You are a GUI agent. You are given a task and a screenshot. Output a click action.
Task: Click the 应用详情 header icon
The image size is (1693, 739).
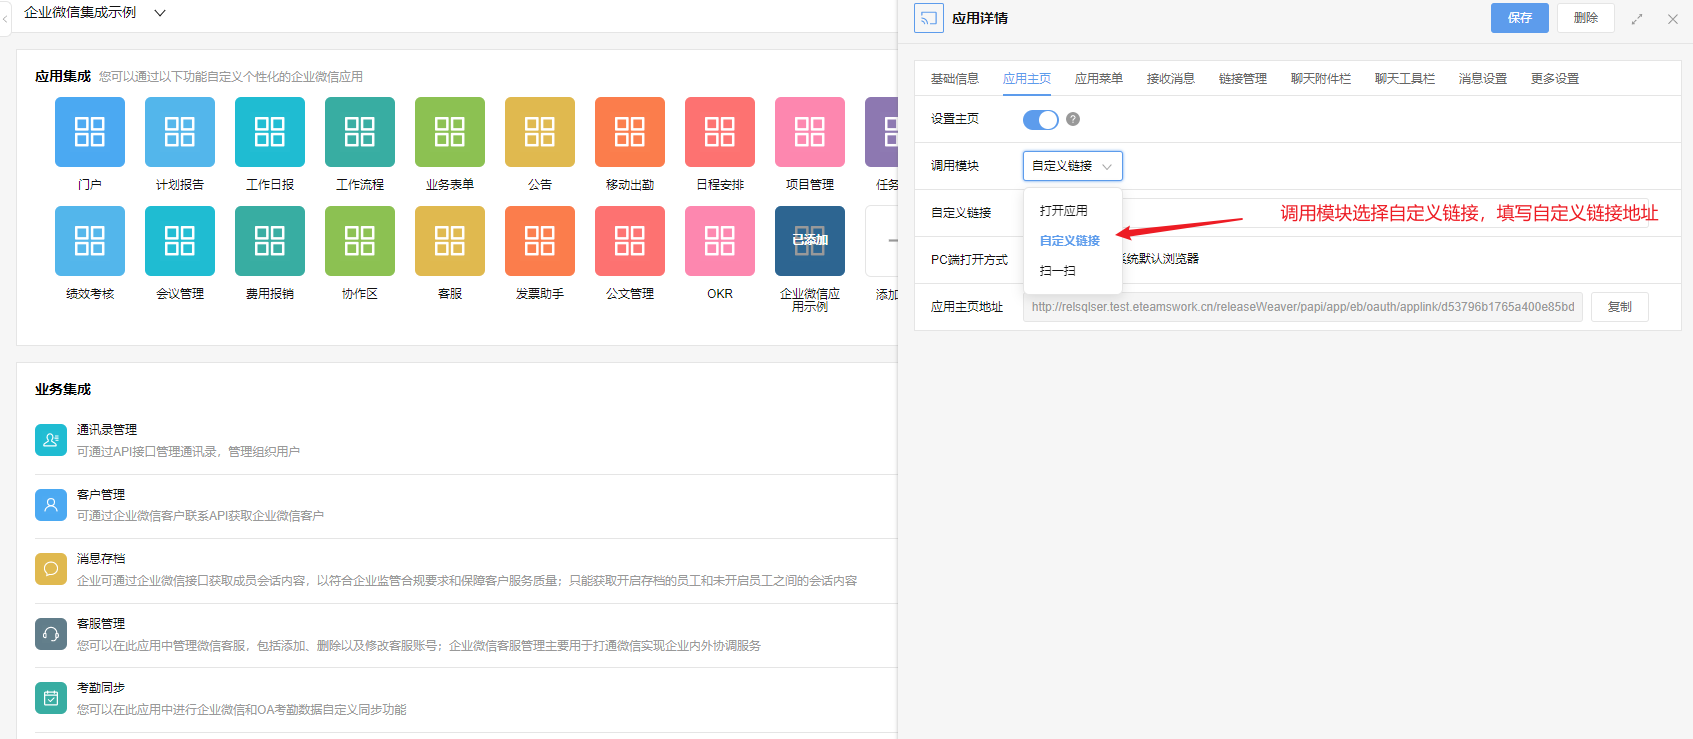coord(929,18)
